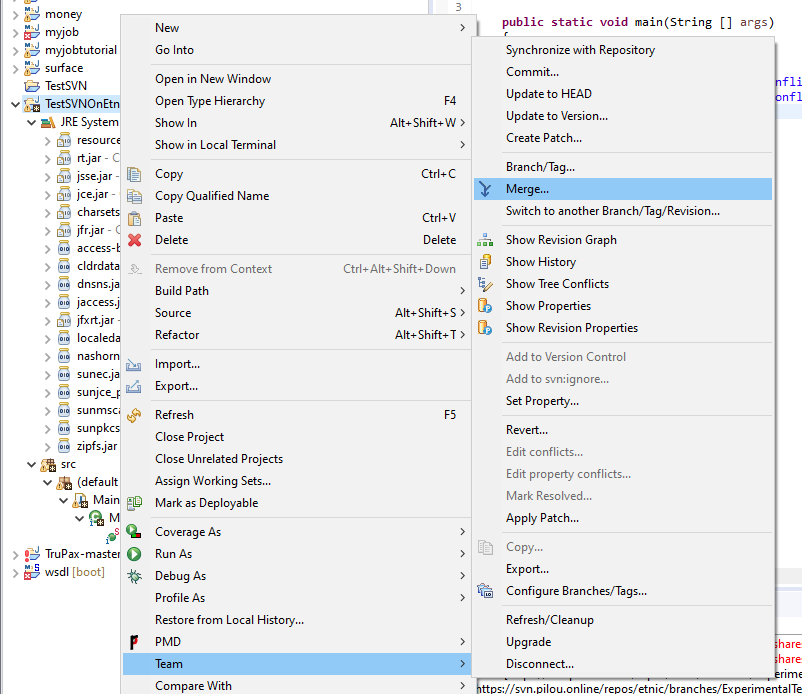
Task: Click the Show Tree Conflicts icon
Action: pos(485,284)
